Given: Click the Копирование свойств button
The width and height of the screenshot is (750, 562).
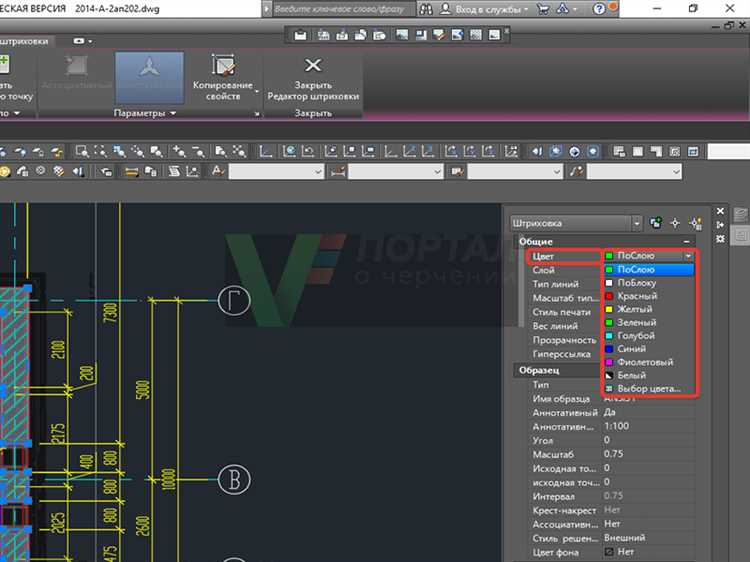Looking at the screenshot, I should click(223, 79).
